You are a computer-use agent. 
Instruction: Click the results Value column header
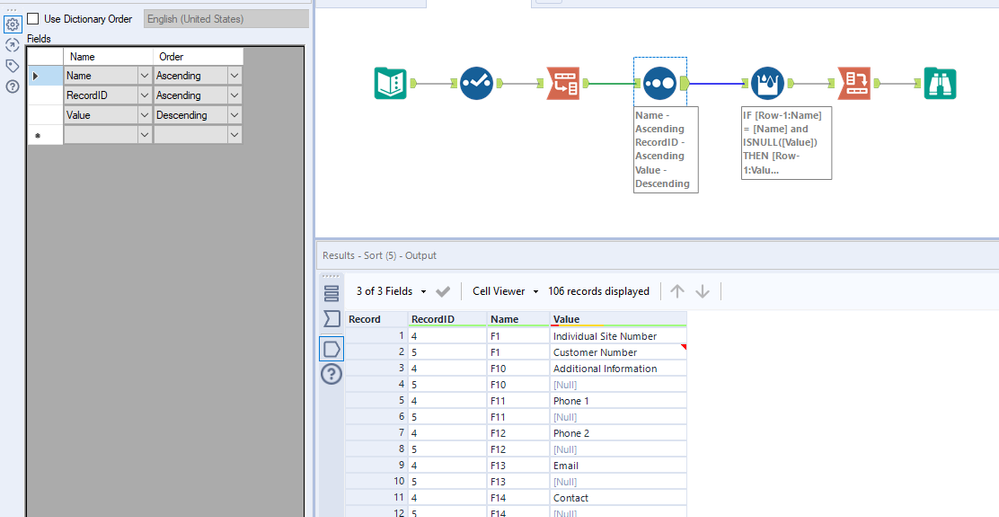[618, 319]
